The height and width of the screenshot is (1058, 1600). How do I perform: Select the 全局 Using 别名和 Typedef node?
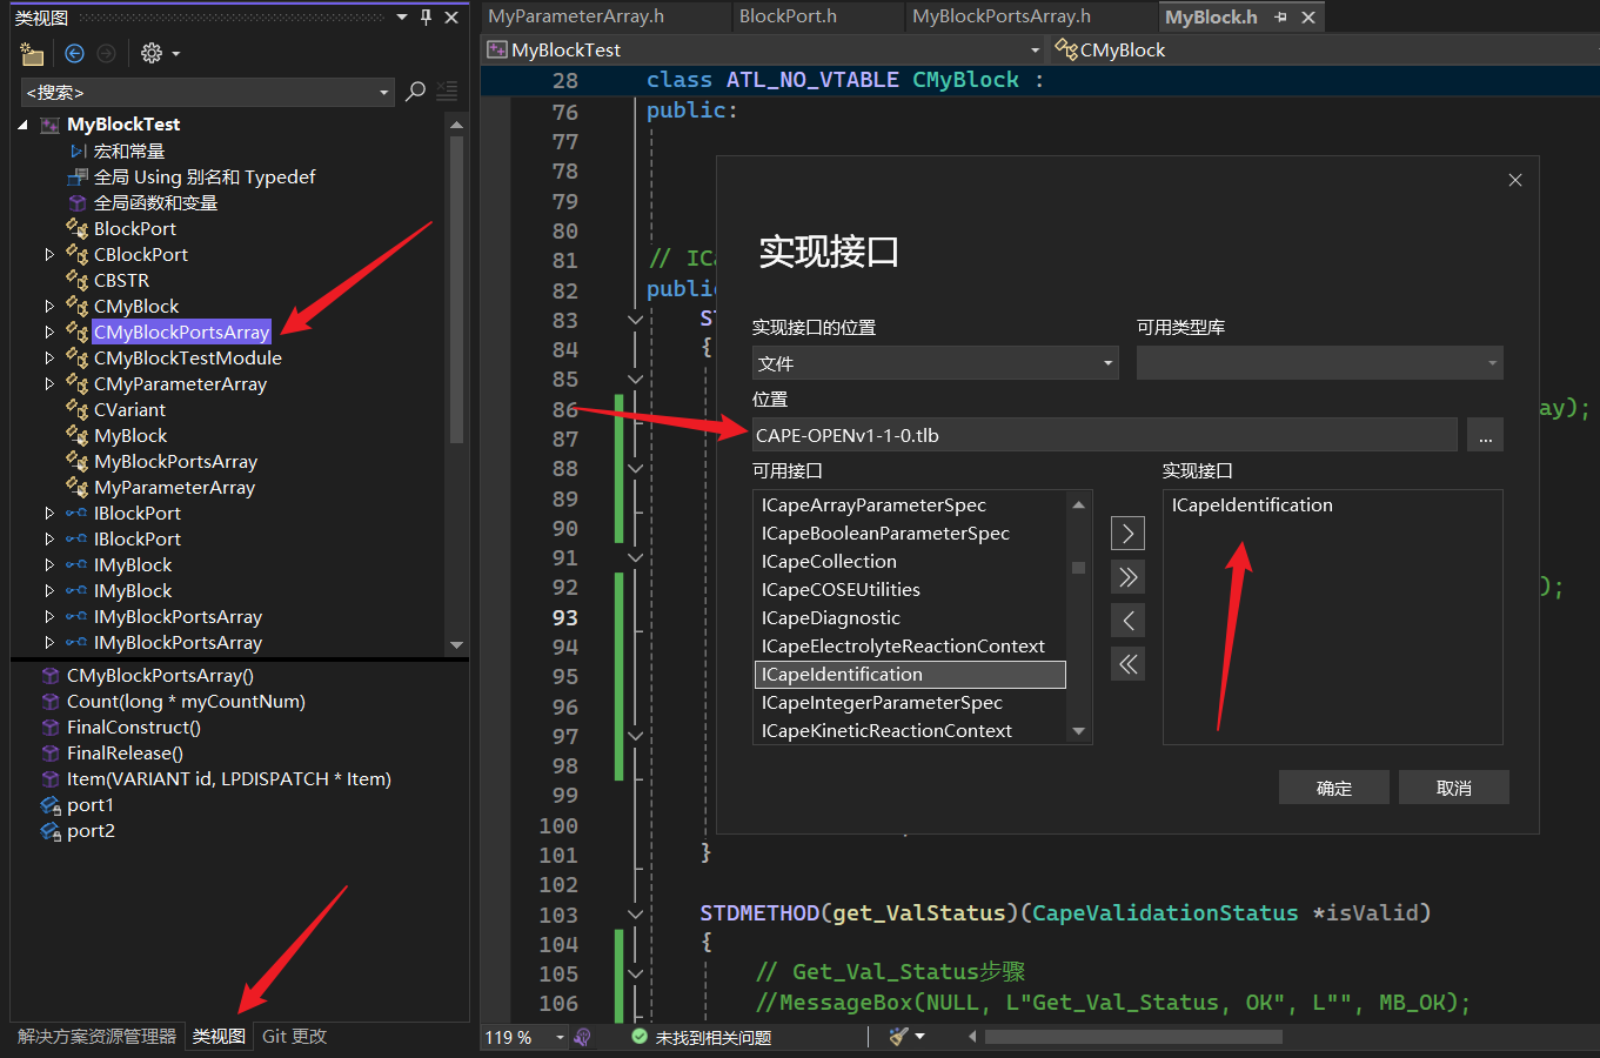(x=204, y=177)
